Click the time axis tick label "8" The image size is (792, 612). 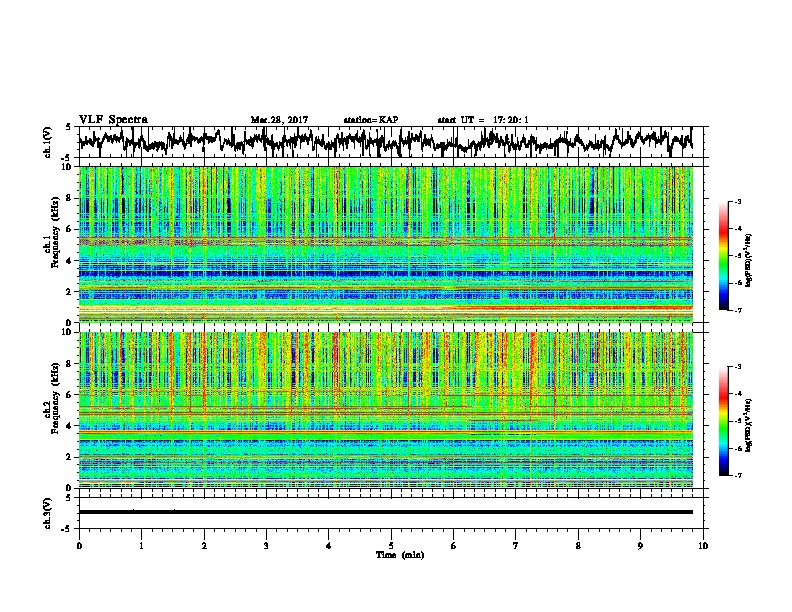(x=578, y=545)
